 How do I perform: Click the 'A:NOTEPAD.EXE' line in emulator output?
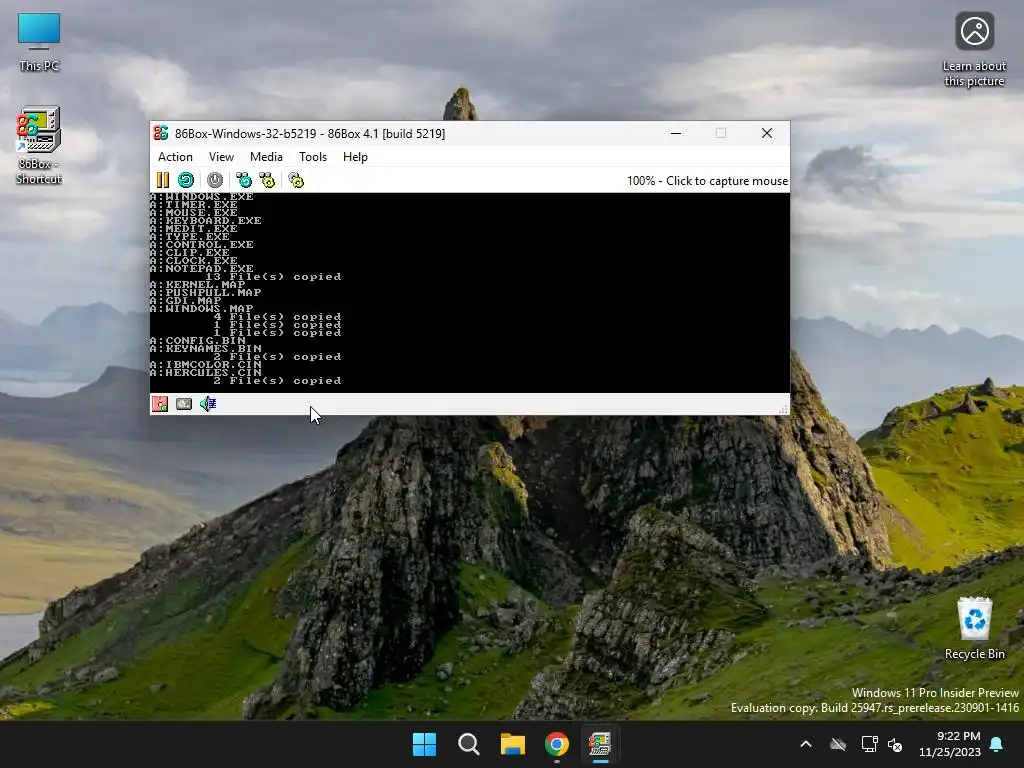202,268
